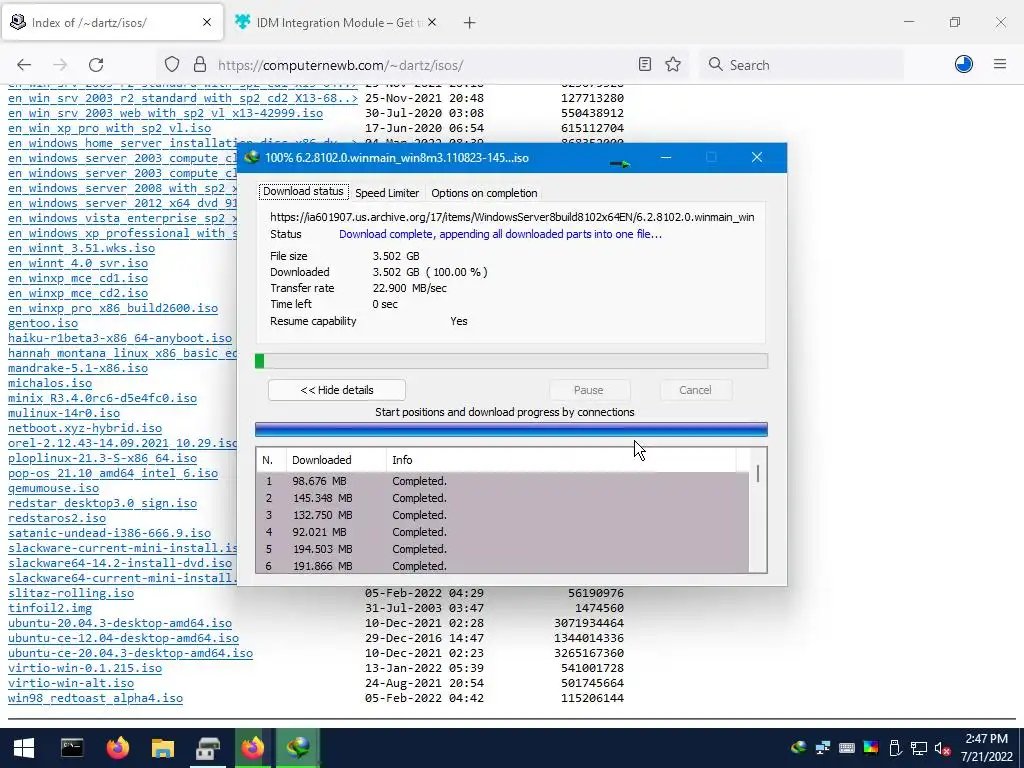Click the USB safely remove tray icon

click(895, 748)
